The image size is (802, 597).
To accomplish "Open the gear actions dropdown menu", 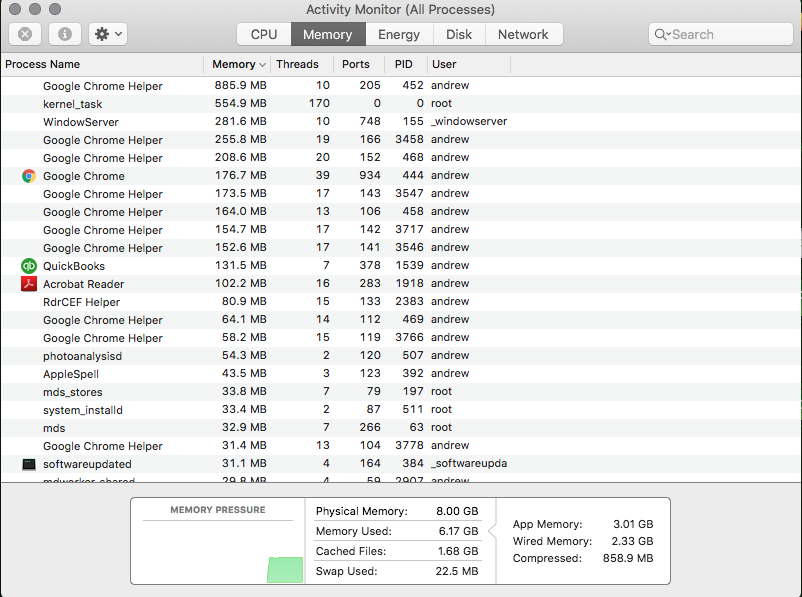I will click(108, 34).
